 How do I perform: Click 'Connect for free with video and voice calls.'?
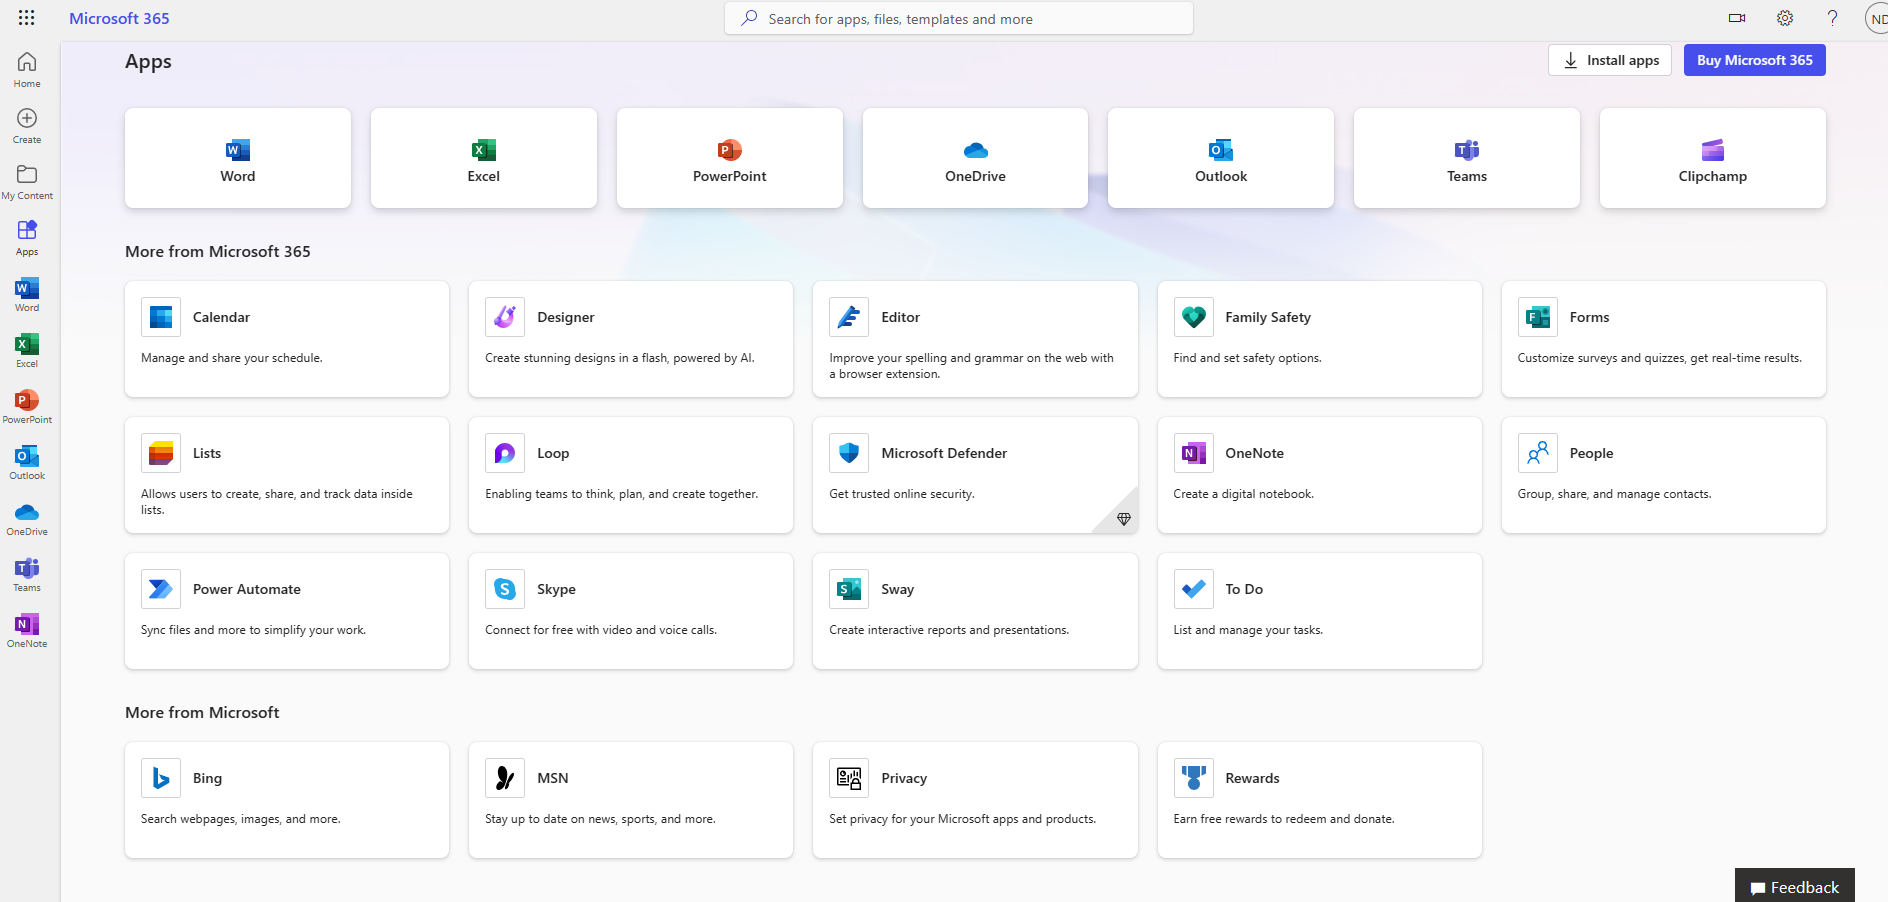pyautogui.click(x=601, y=630)
